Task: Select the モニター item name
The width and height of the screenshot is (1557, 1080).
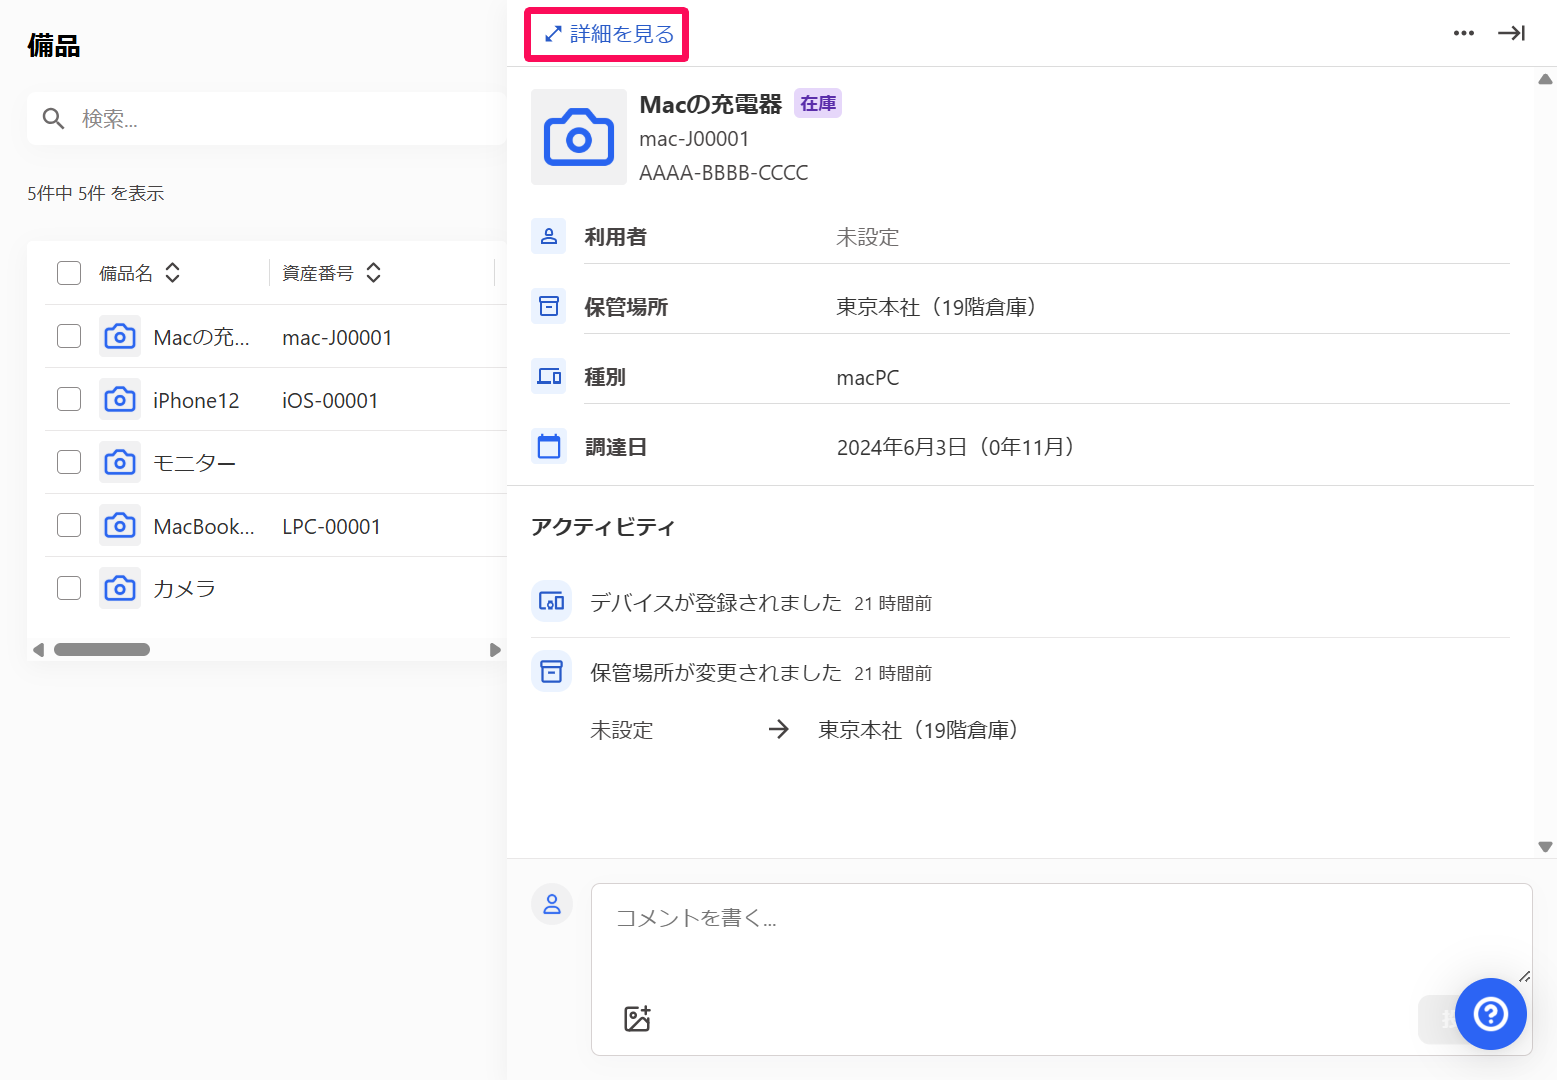Action: pos(195,463)
